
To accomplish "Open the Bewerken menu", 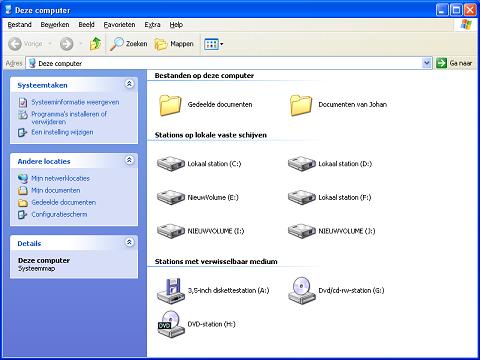I will click(55, 25).
